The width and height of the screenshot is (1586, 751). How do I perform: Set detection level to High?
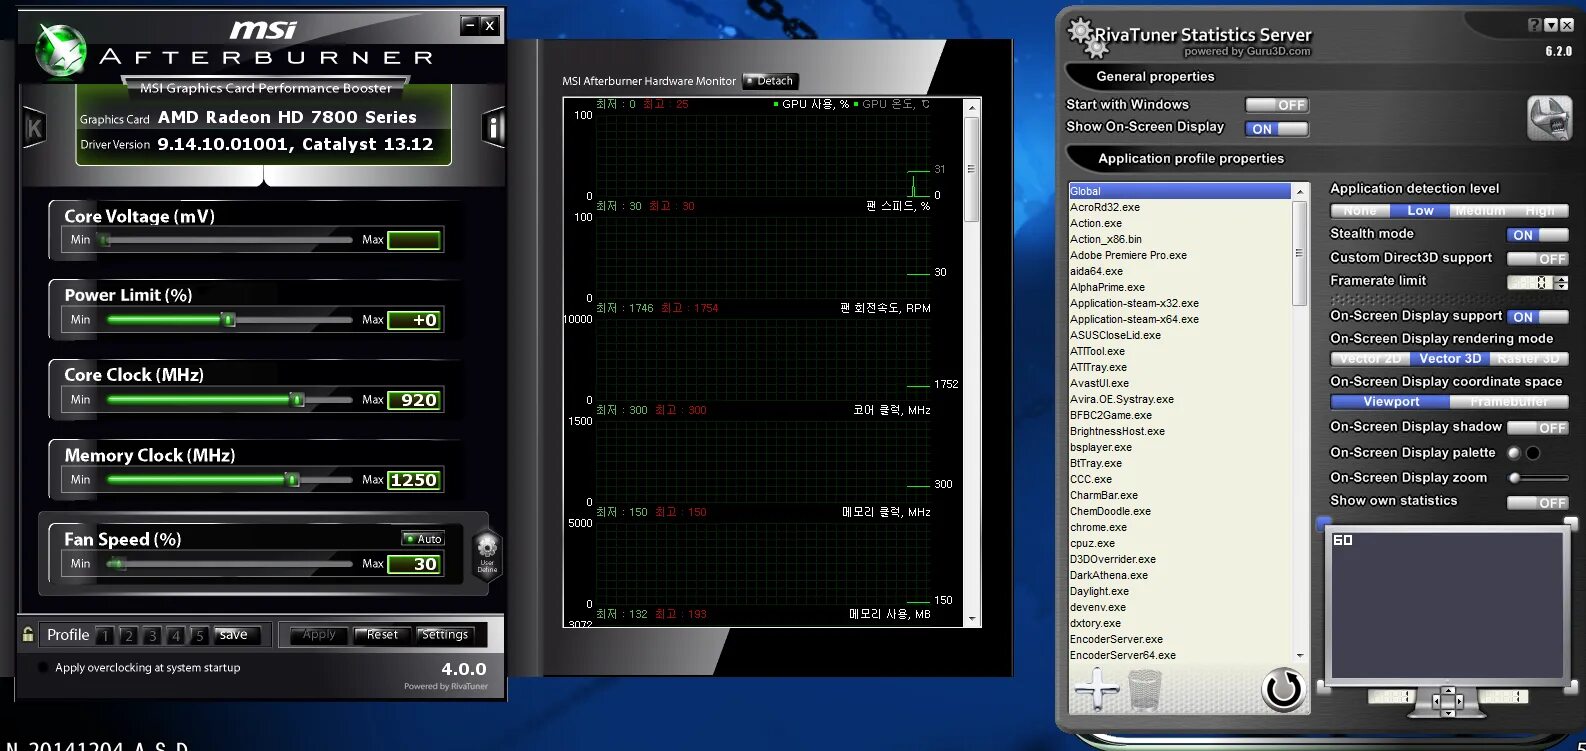pyautogui.click(x=1540, y=211)
